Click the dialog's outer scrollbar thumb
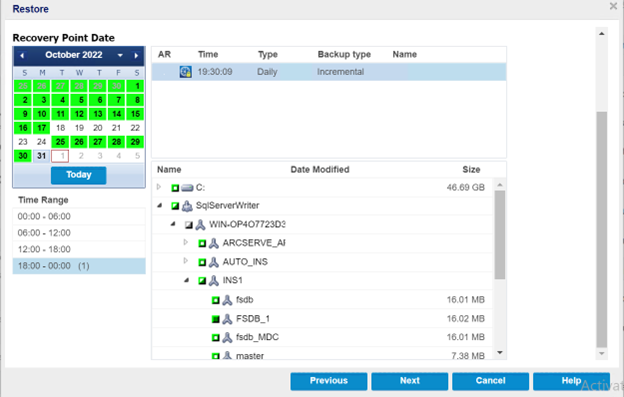 click(x=602, y=230)
